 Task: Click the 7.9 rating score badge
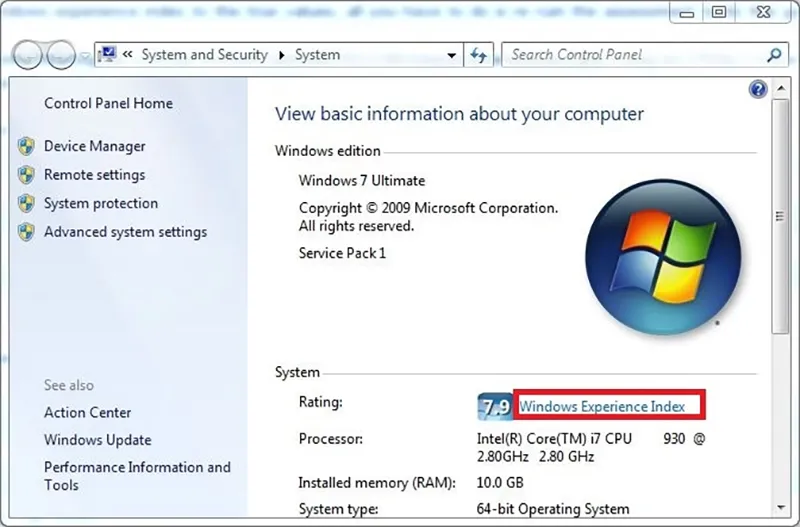pyautogui.click(x=496, y=406)
